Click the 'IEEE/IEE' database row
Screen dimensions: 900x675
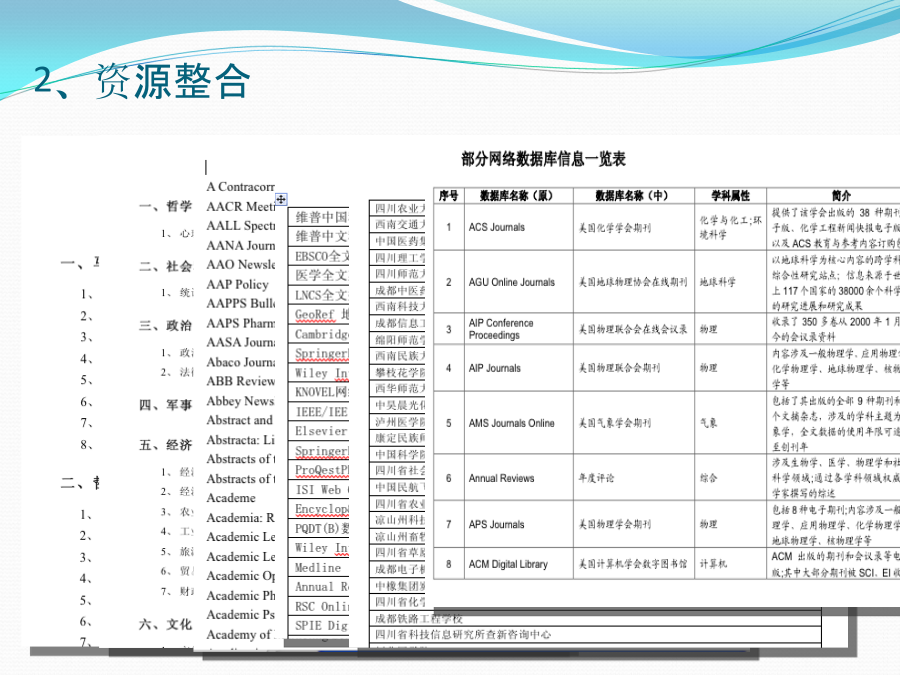319,412
